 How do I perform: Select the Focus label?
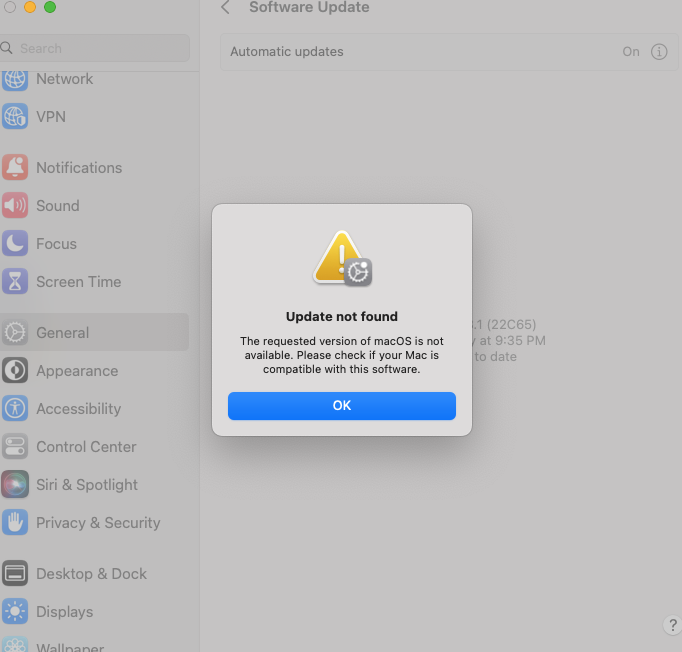click(x=57, y=244)
